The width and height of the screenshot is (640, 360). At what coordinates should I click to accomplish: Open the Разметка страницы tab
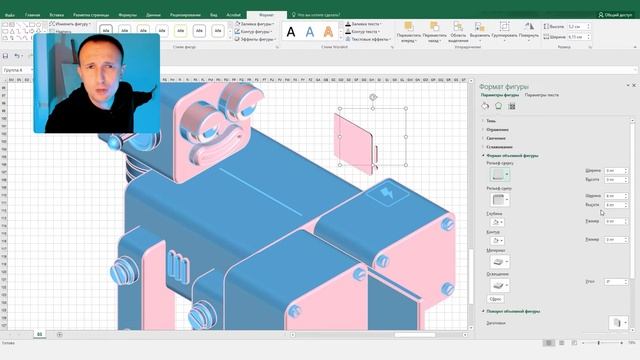[91, 15]
